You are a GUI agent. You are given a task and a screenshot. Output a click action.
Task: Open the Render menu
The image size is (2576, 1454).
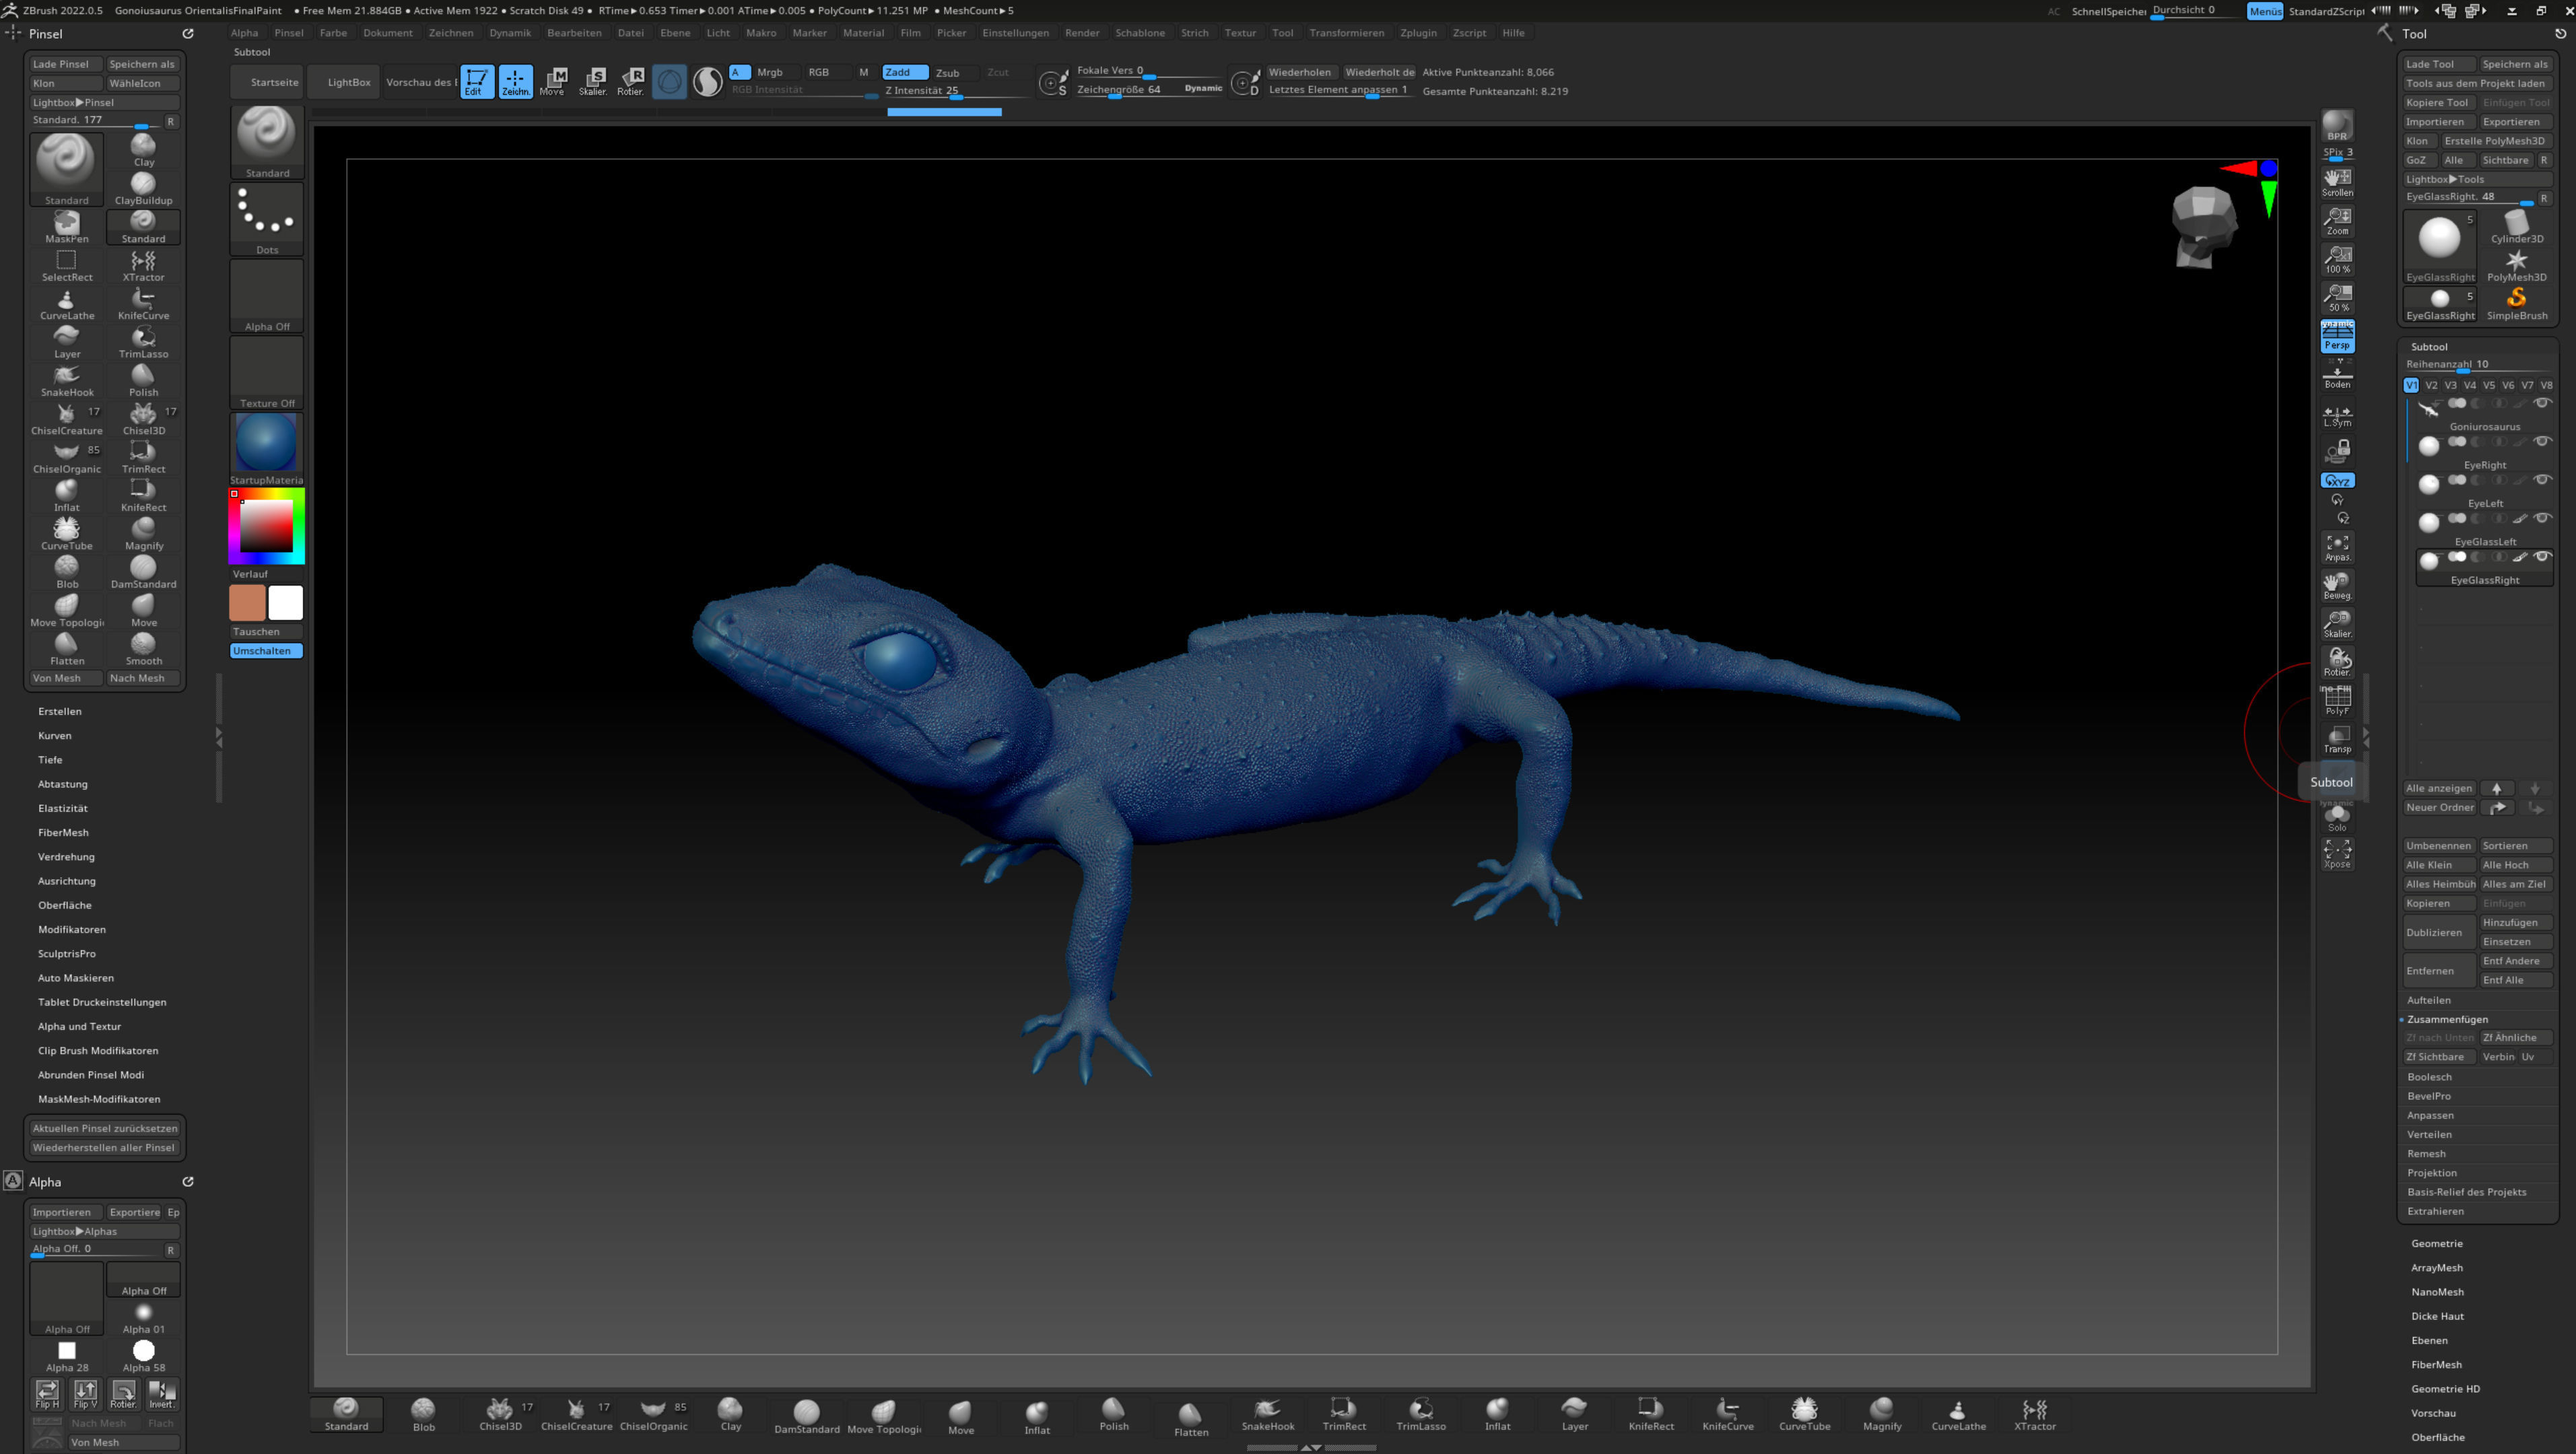pos(1081,33)
